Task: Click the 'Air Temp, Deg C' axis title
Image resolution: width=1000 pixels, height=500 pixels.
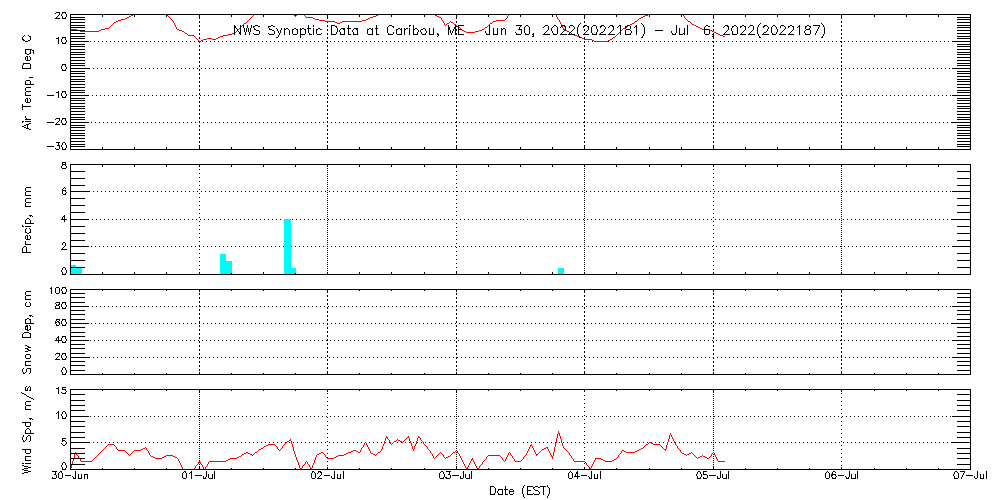Action: (28, 82)
